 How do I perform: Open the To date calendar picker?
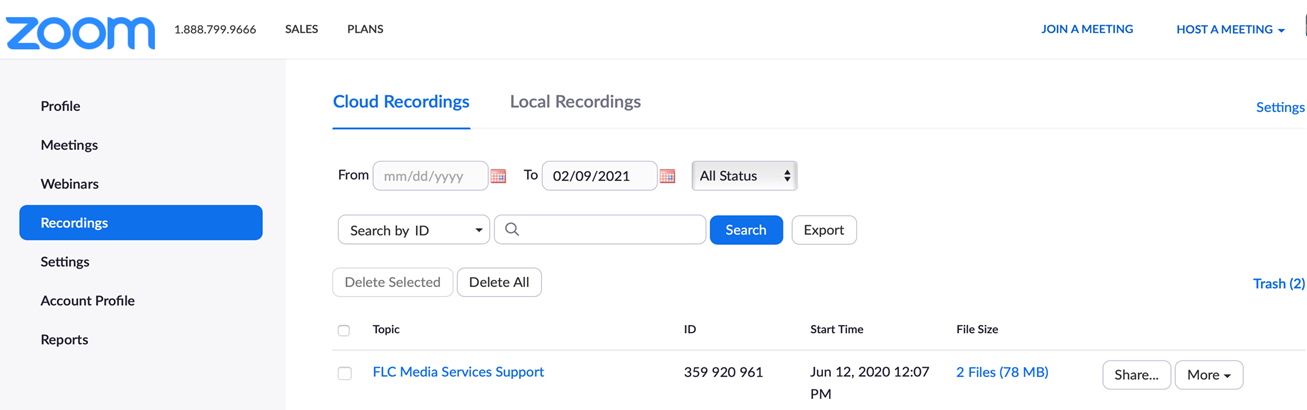click(667, 176)
